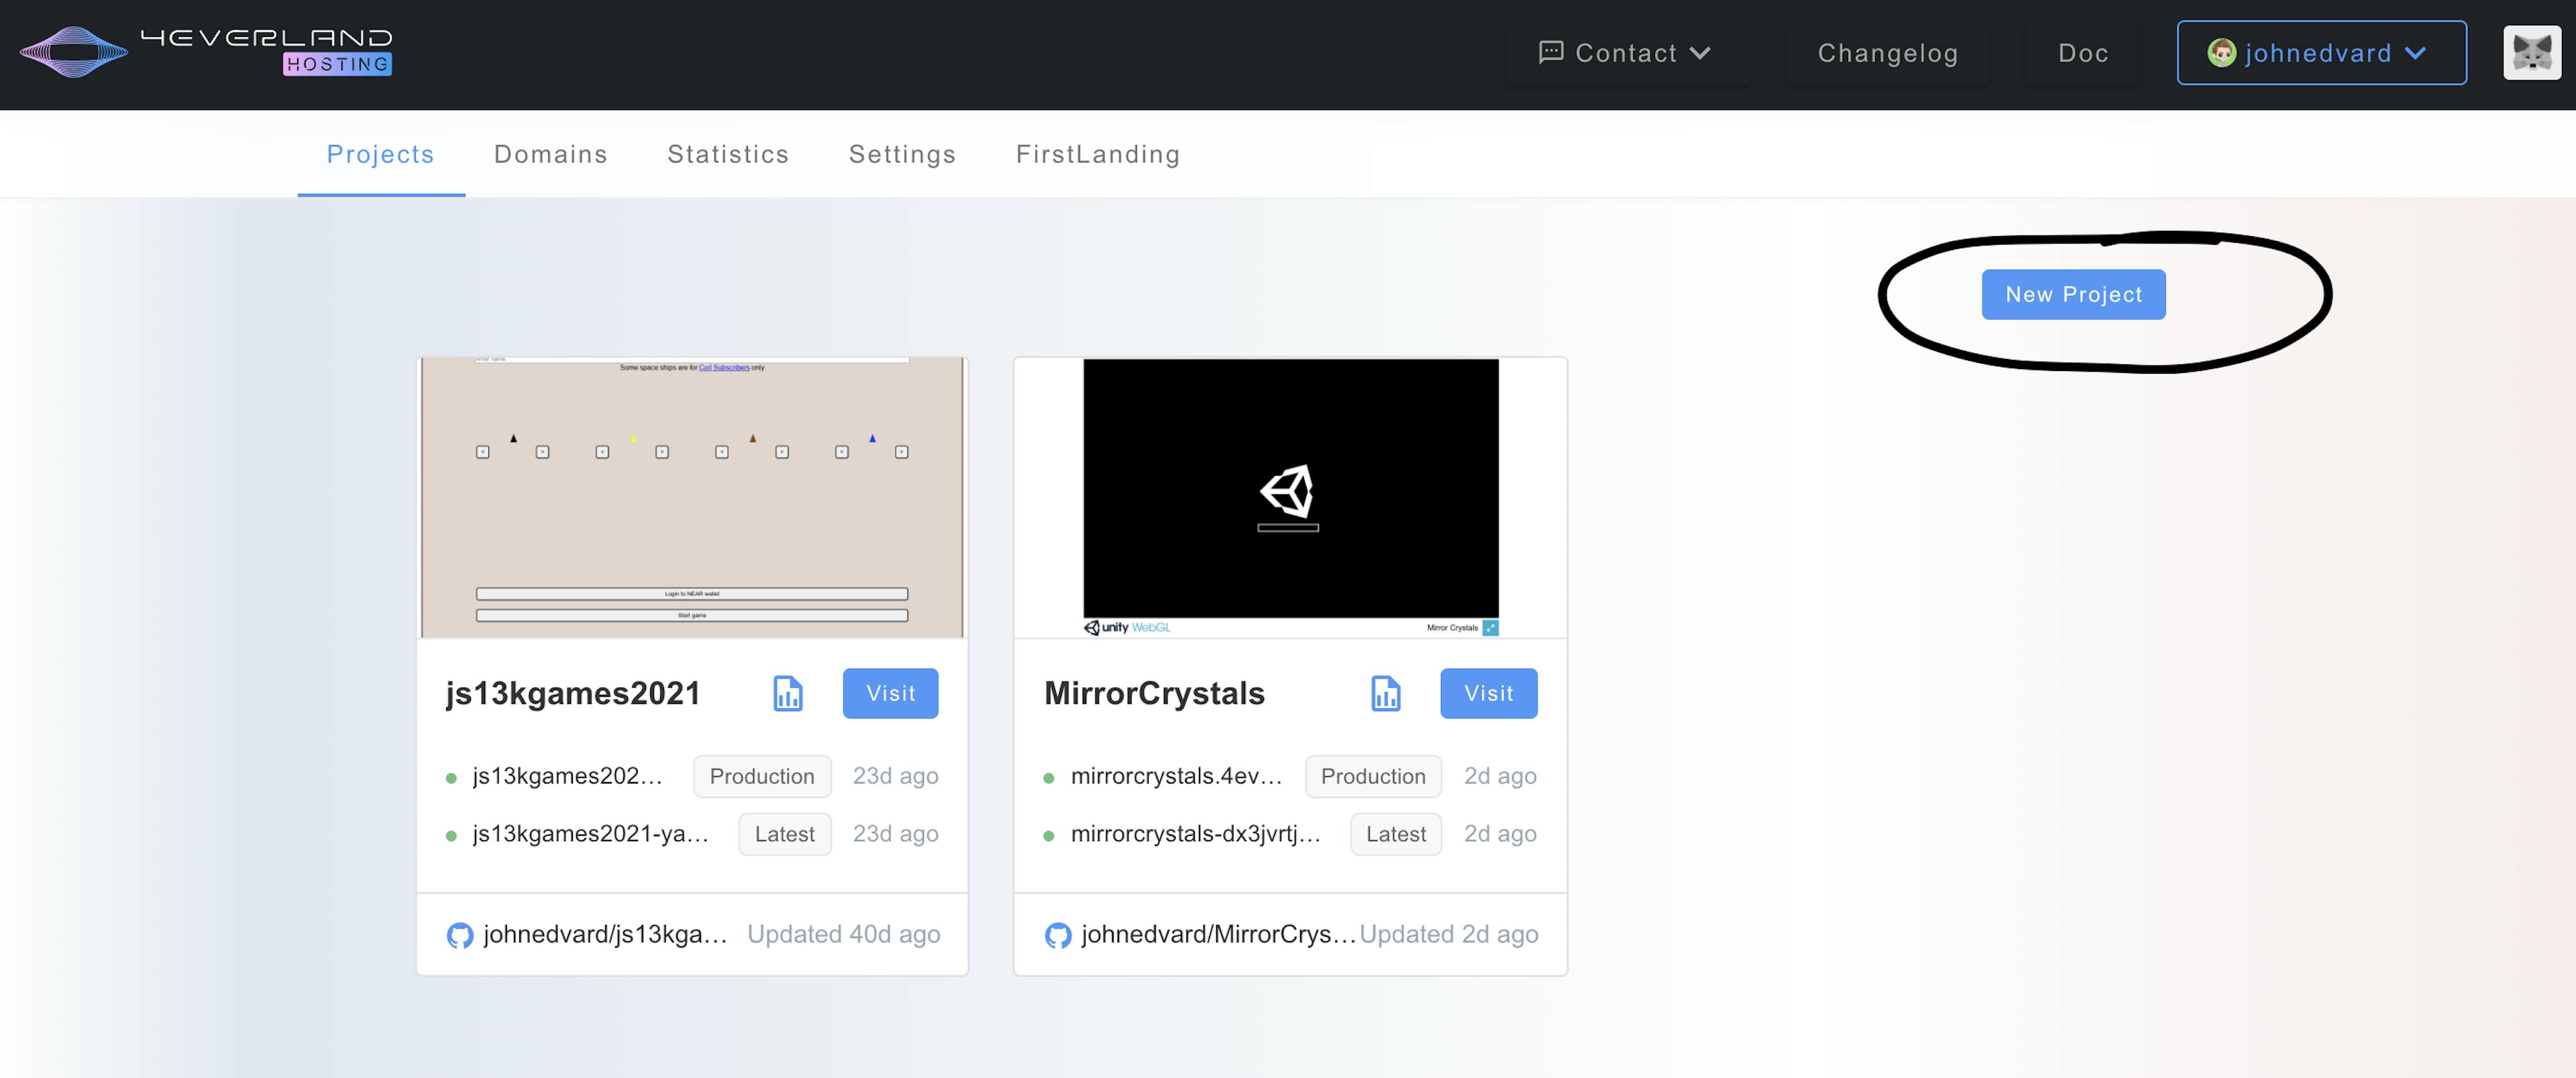
Task: Open the Changelog page
Action: (1889, 51)
